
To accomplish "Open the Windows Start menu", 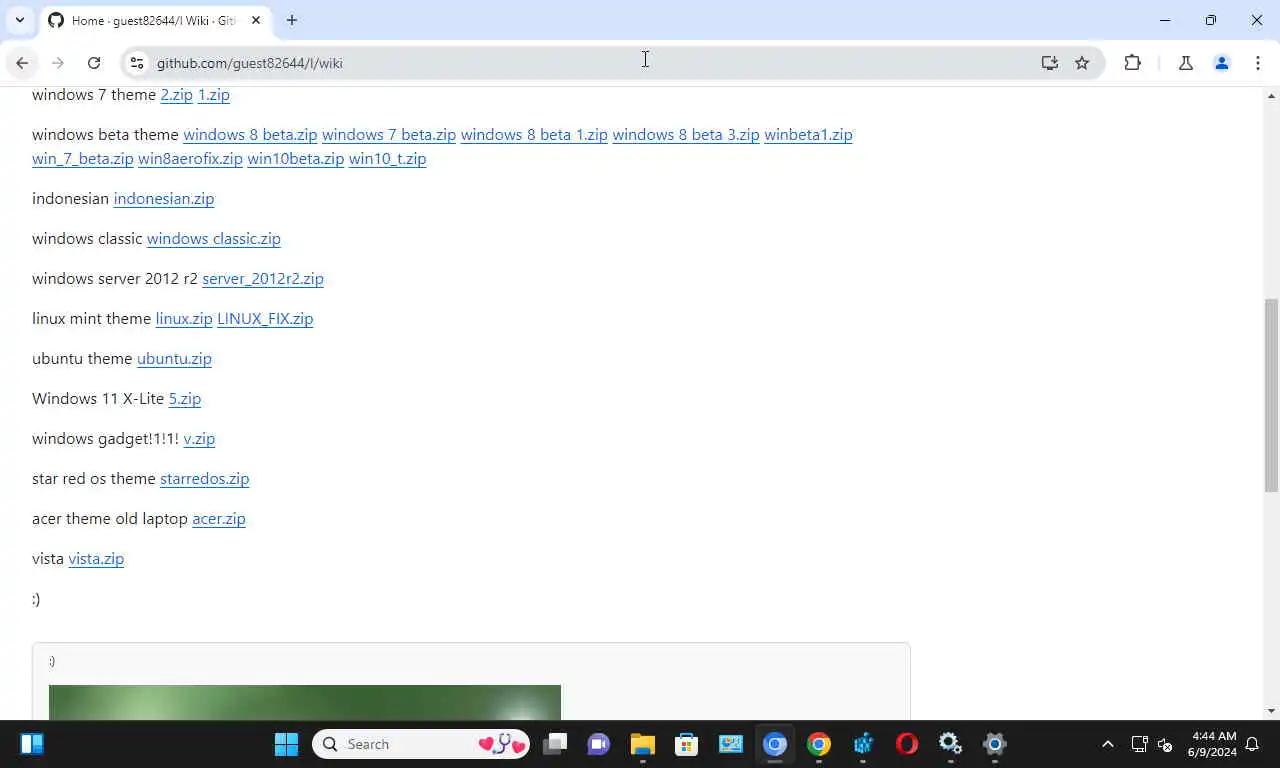I will tap(286, 744).
